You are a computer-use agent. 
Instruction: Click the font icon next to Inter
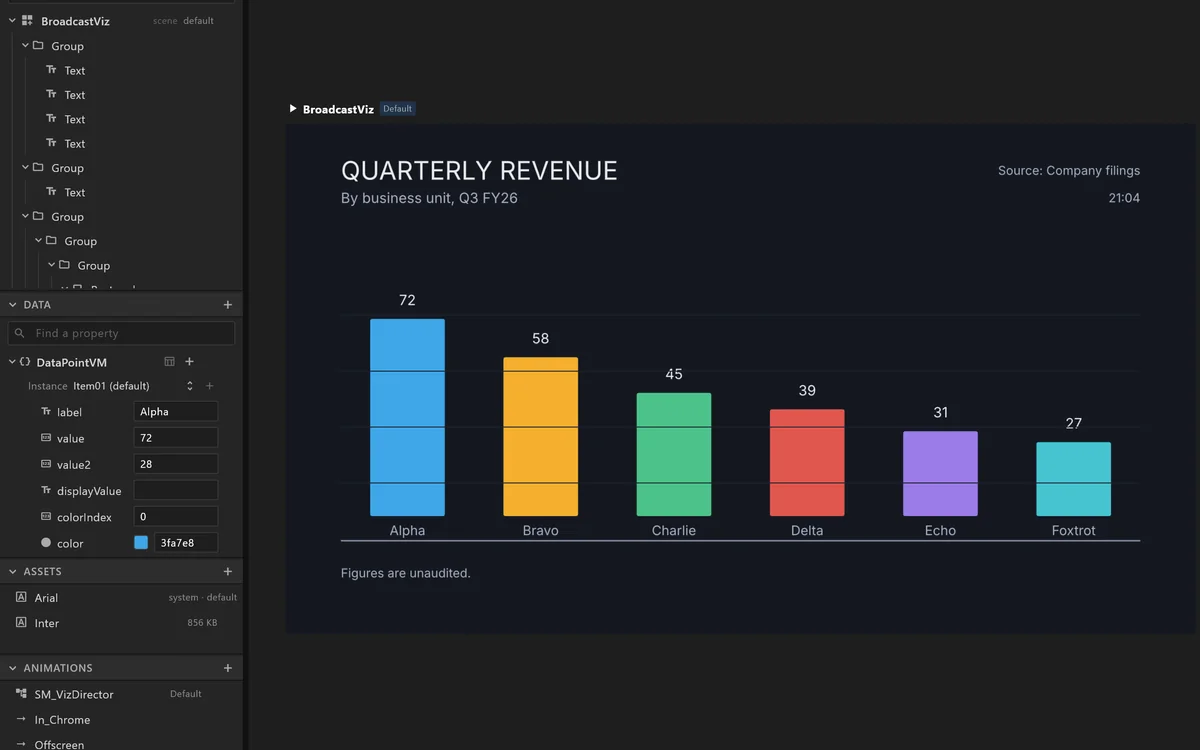[x=21, y=622]
